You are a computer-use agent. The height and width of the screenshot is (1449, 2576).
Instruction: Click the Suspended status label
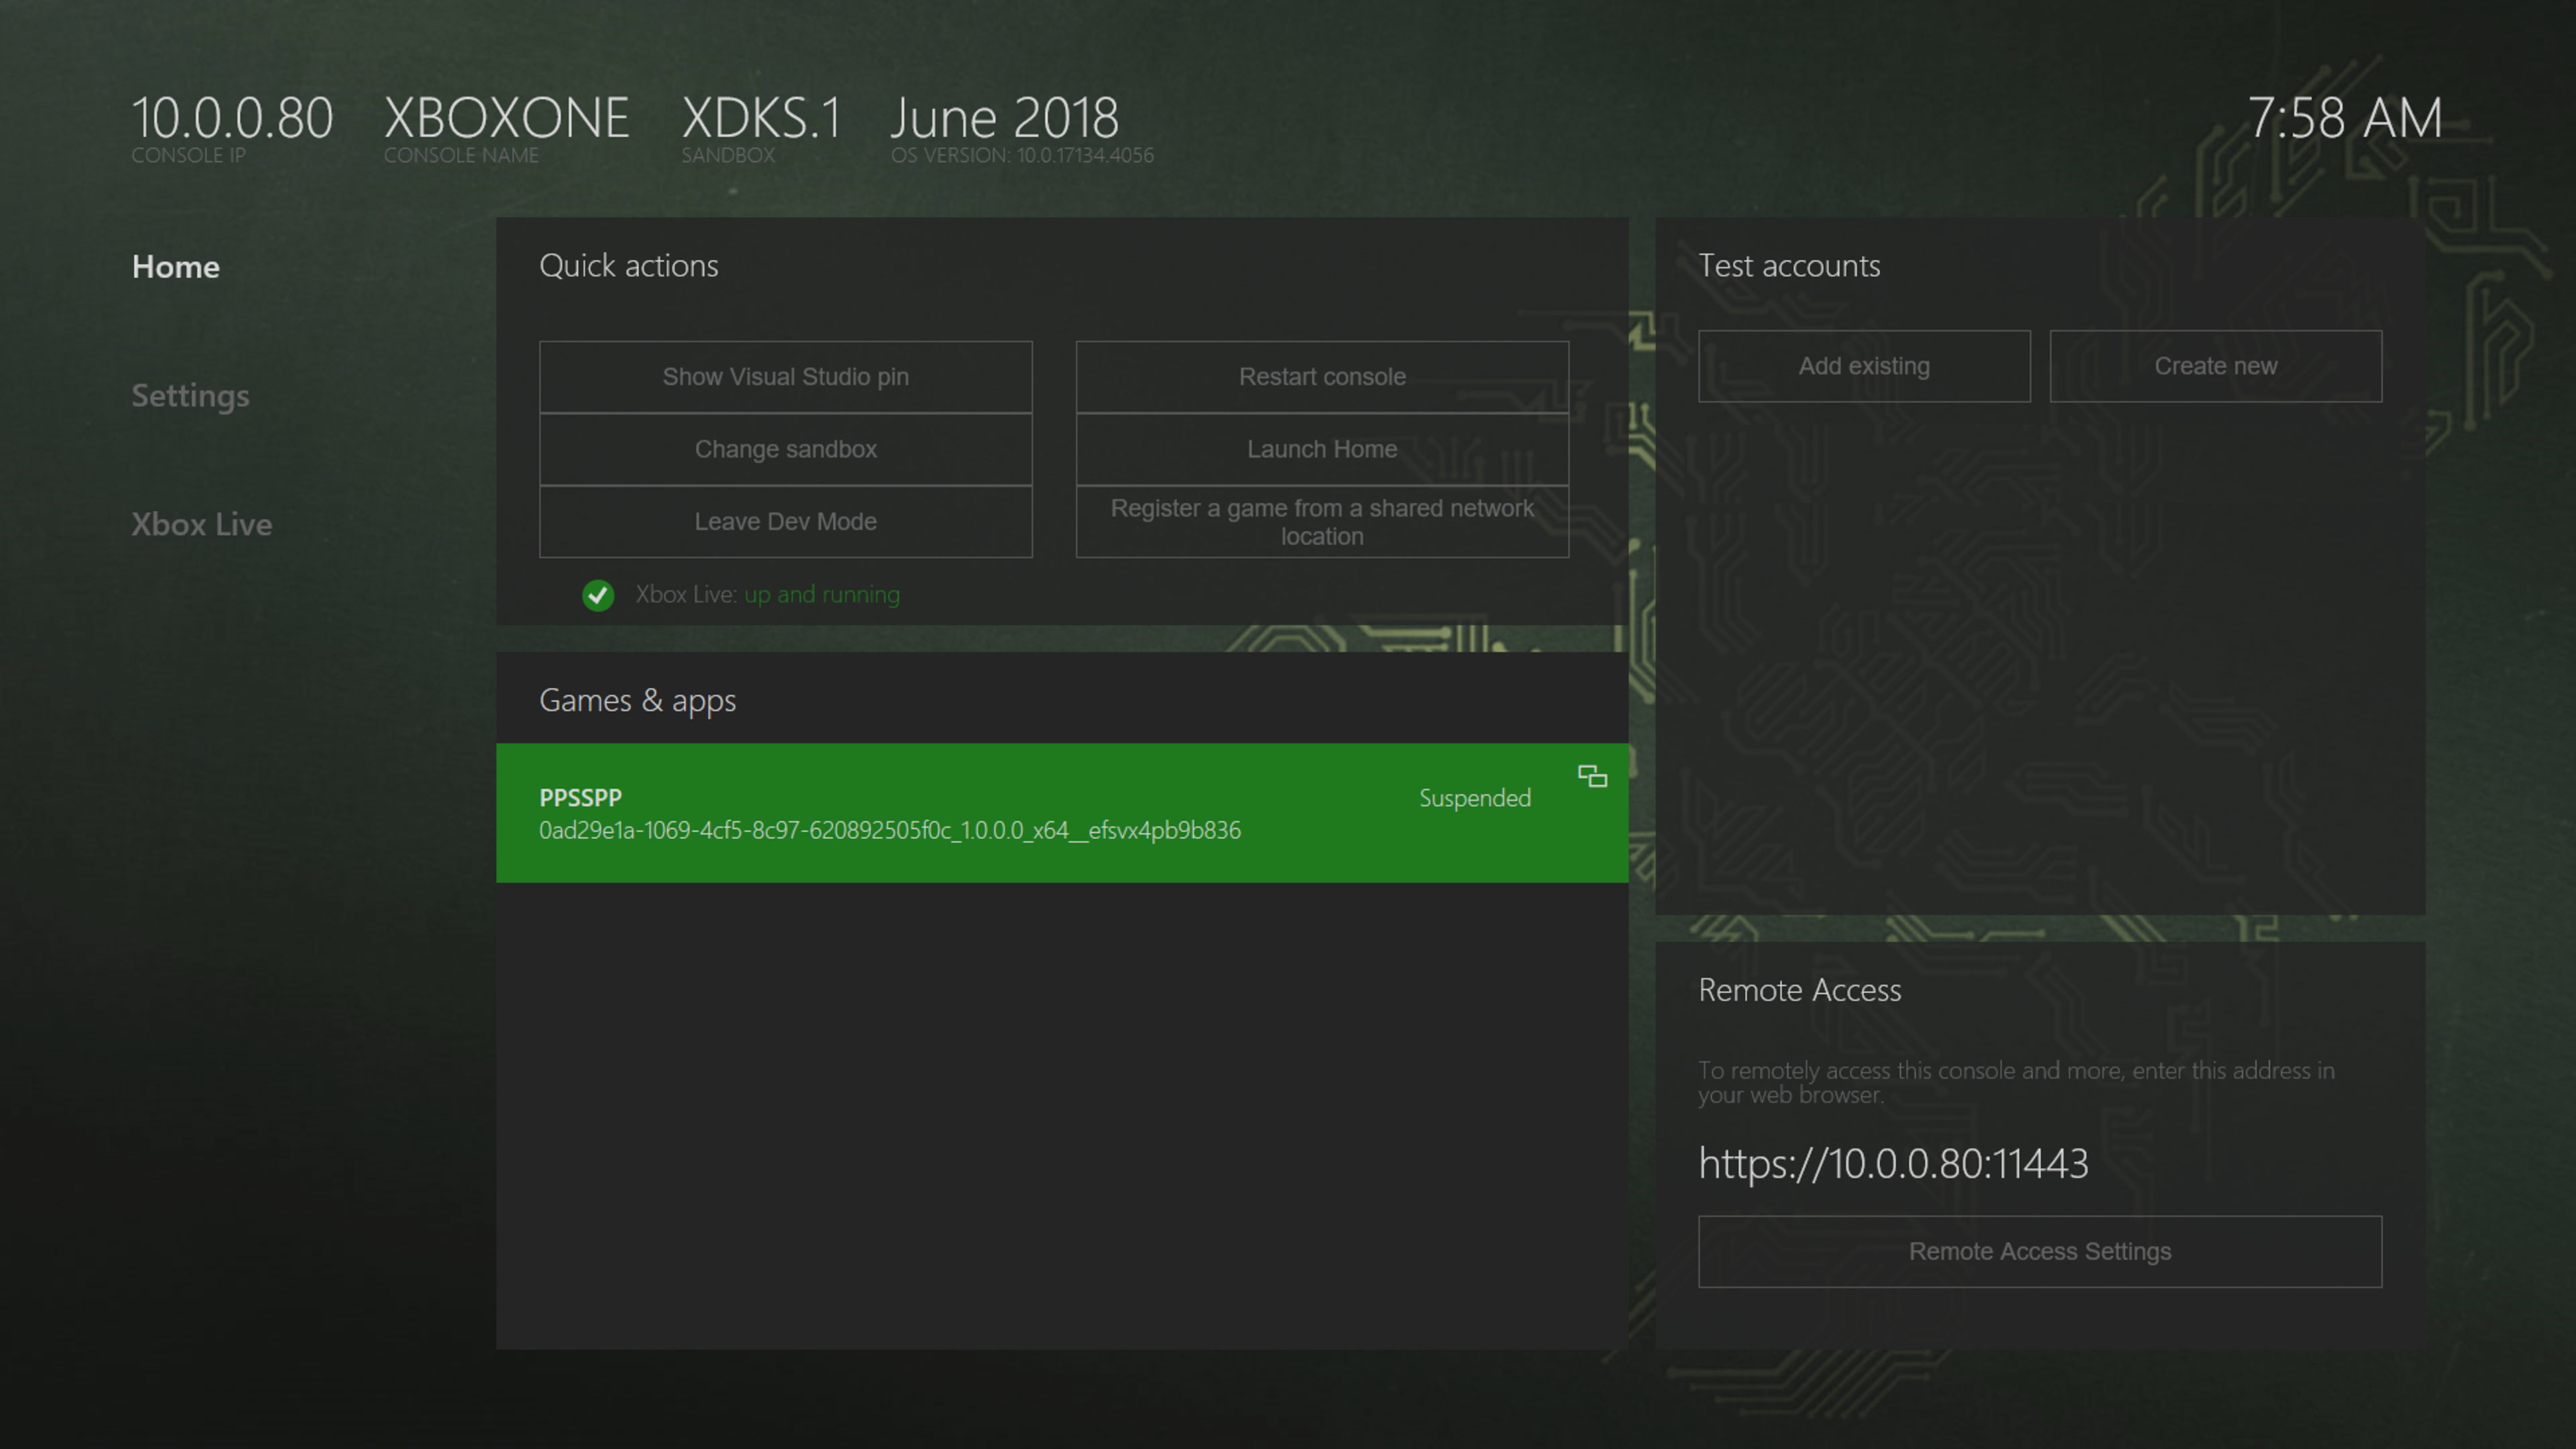pos(1474,798)
